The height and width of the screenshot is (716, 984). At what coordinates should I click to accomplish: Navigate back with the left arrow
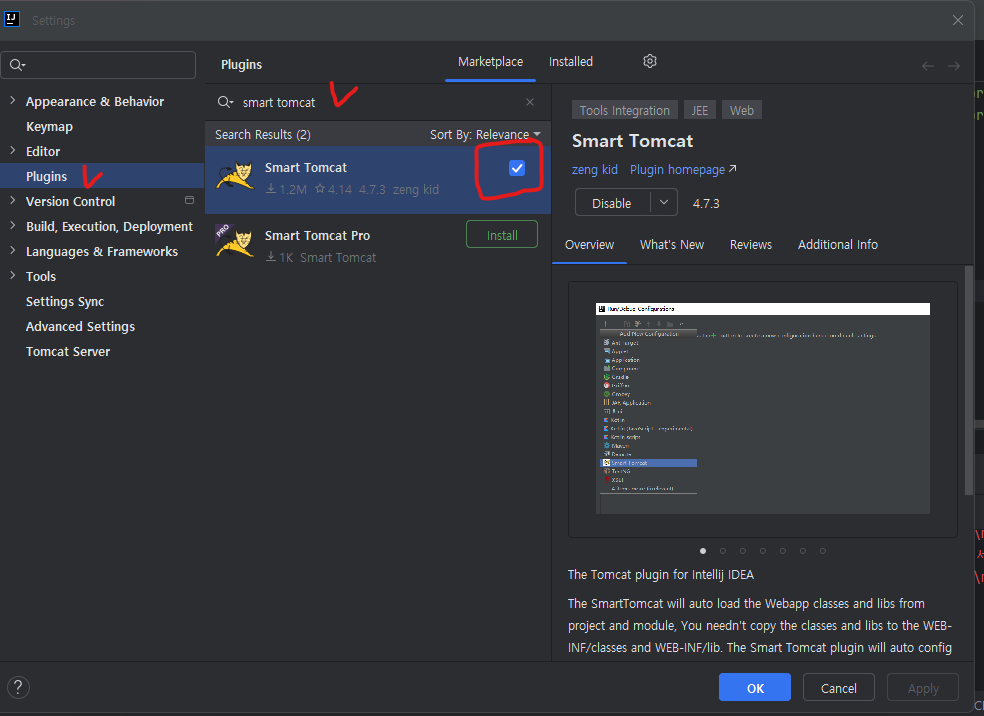[x=928, y=66]
